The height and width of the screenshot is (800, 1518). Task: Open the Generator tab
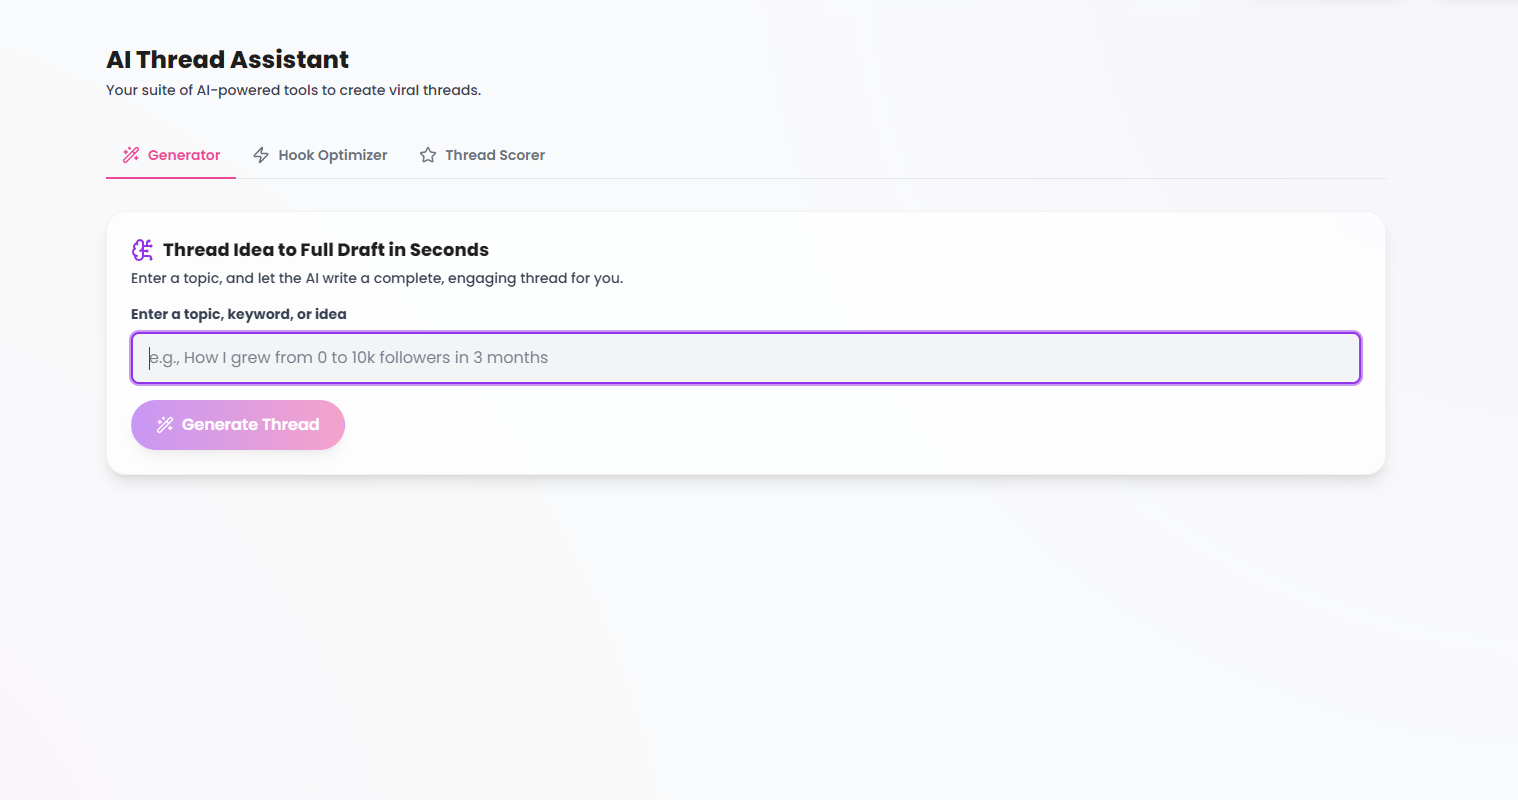171,155
